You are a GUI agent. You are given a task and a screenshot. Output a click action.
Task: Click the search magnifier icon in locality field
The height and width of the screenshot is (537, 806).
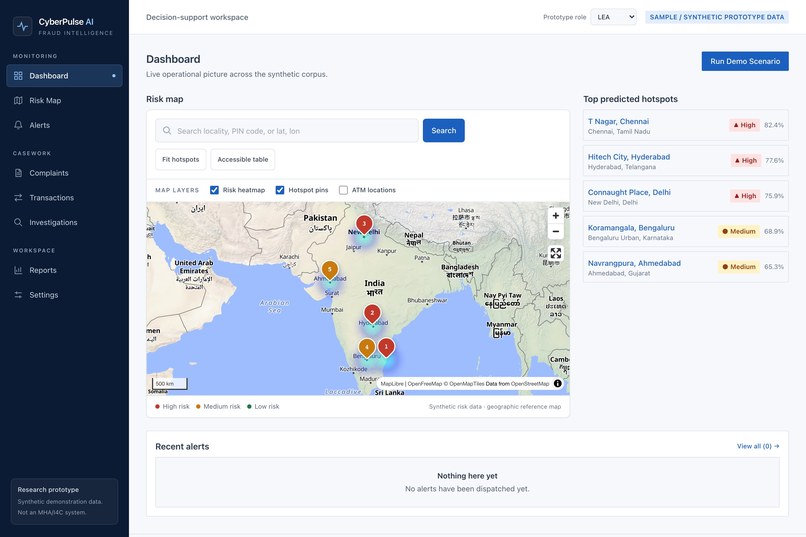tap(167, 131)
